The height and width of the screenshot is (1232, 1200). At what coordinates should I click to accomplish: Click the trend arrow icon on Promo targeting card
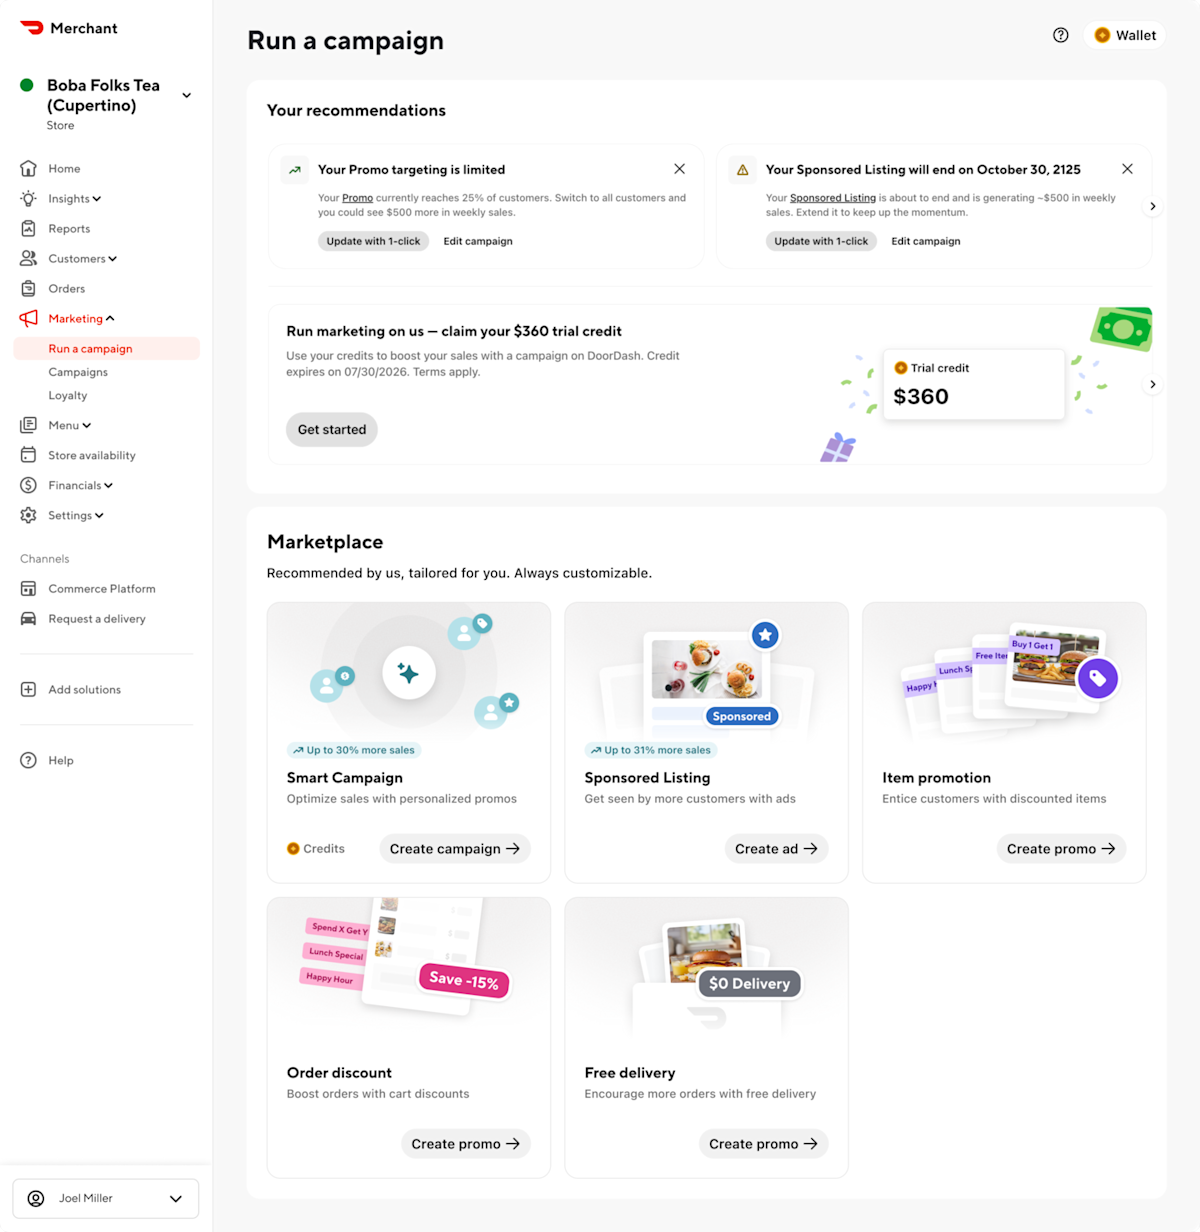(x=295, y=170)
